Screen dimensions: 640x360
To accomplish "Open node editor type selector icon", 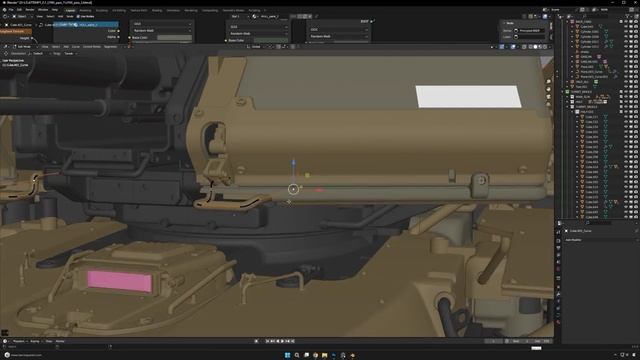I will [x=5, y=16].
